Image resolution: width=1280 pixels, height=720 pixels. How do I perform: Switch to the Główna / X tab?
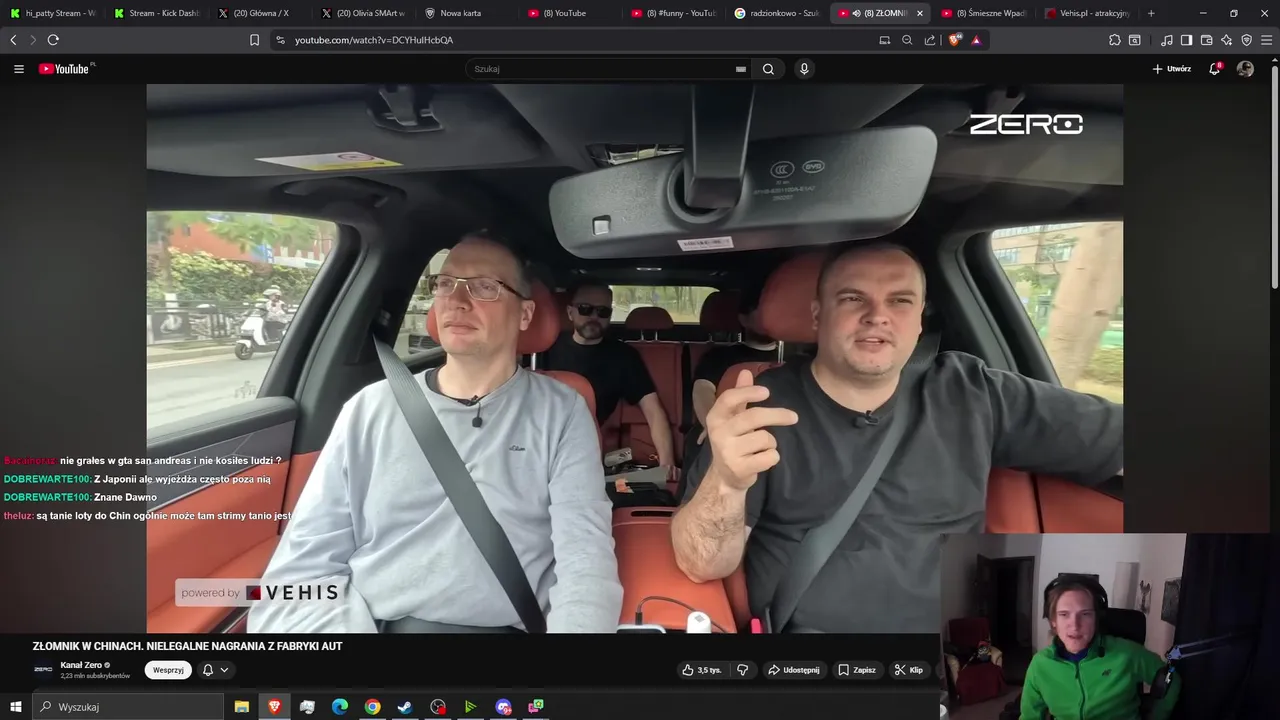pyautogui.click(x=260, y=13)
